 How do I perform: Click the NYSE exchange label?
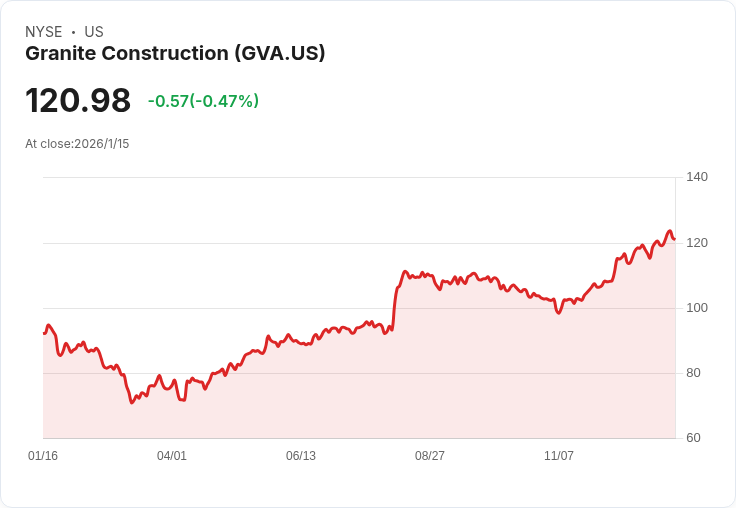click(44, 32)
